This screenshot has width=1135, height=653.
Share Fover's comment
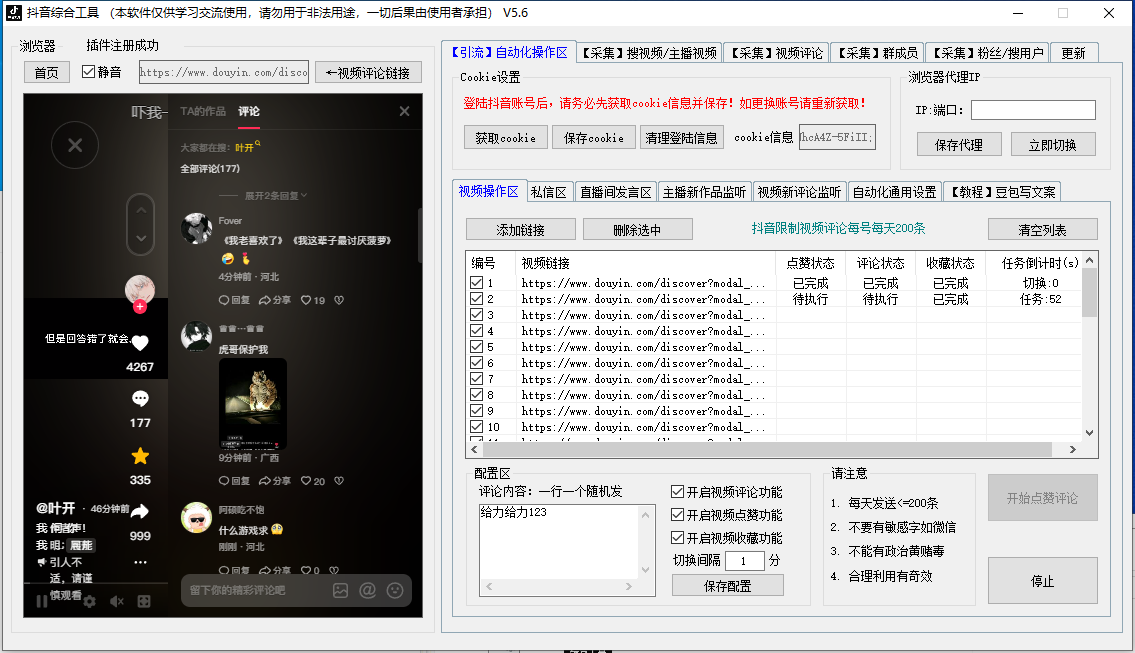point(274,300)
